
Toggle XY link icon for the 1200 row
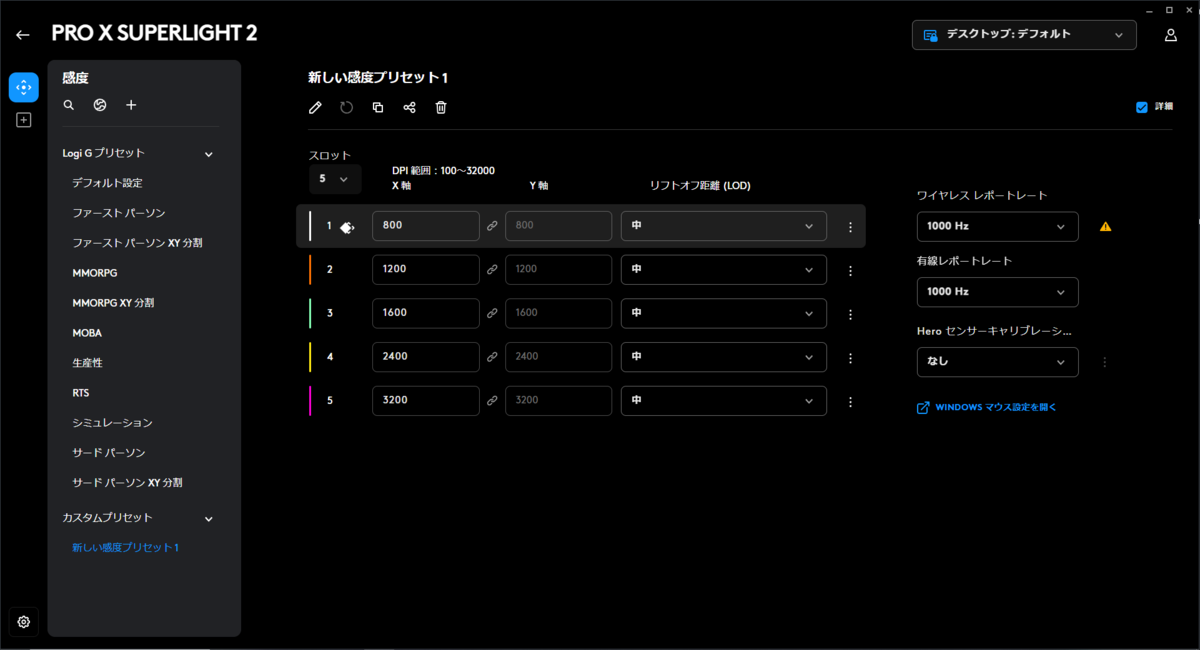pyautogui.click(x=492, y=270)
